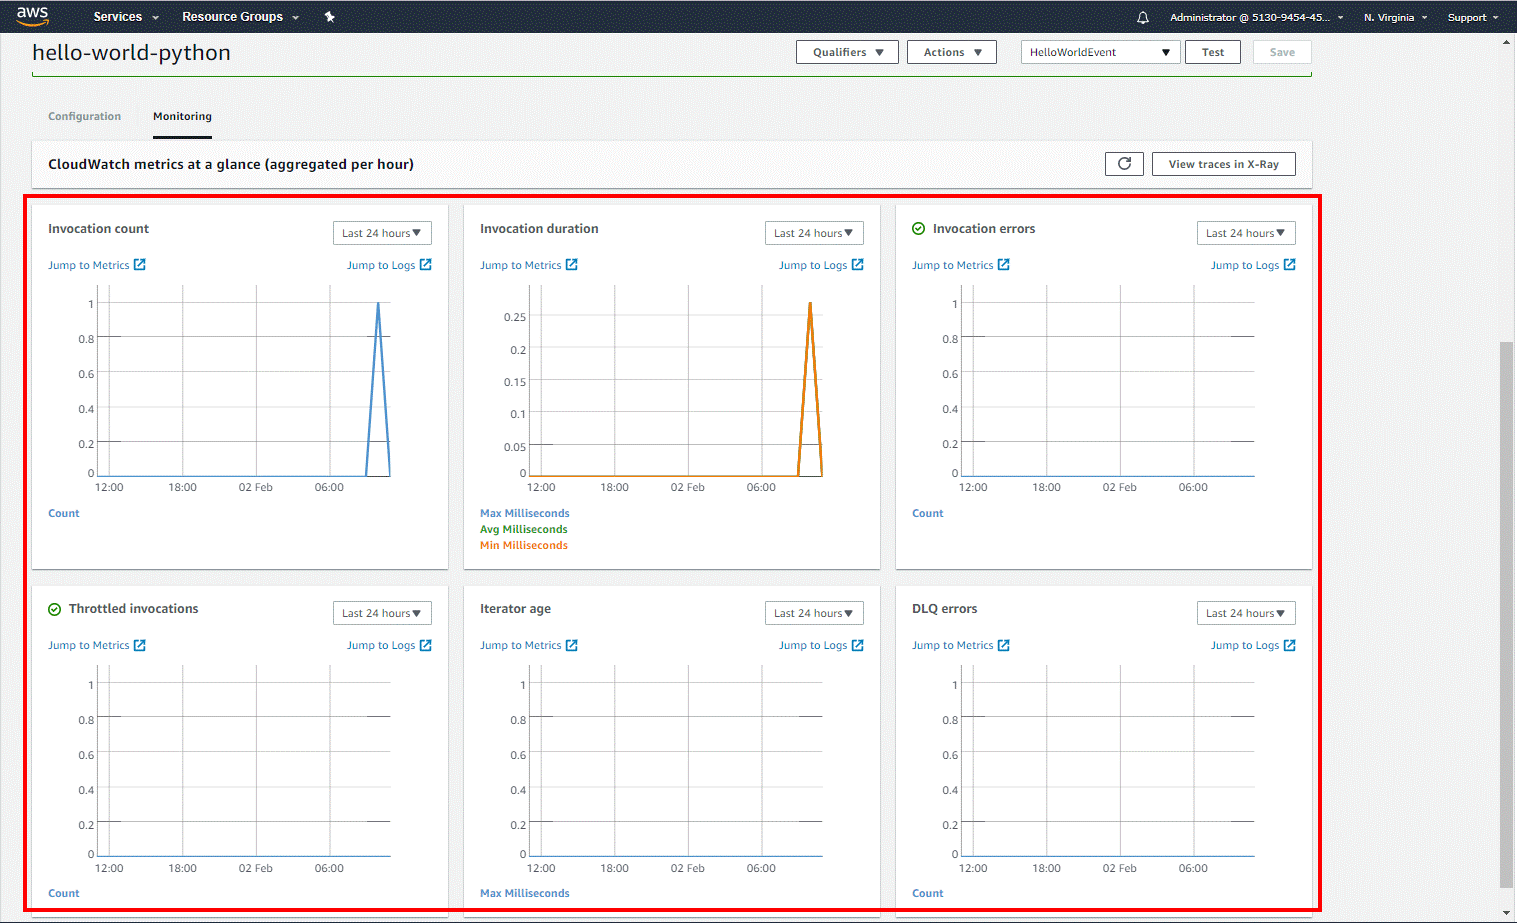
Task: Follow Jump to Metrics under DLQ errors
Action: click(953, 645)
